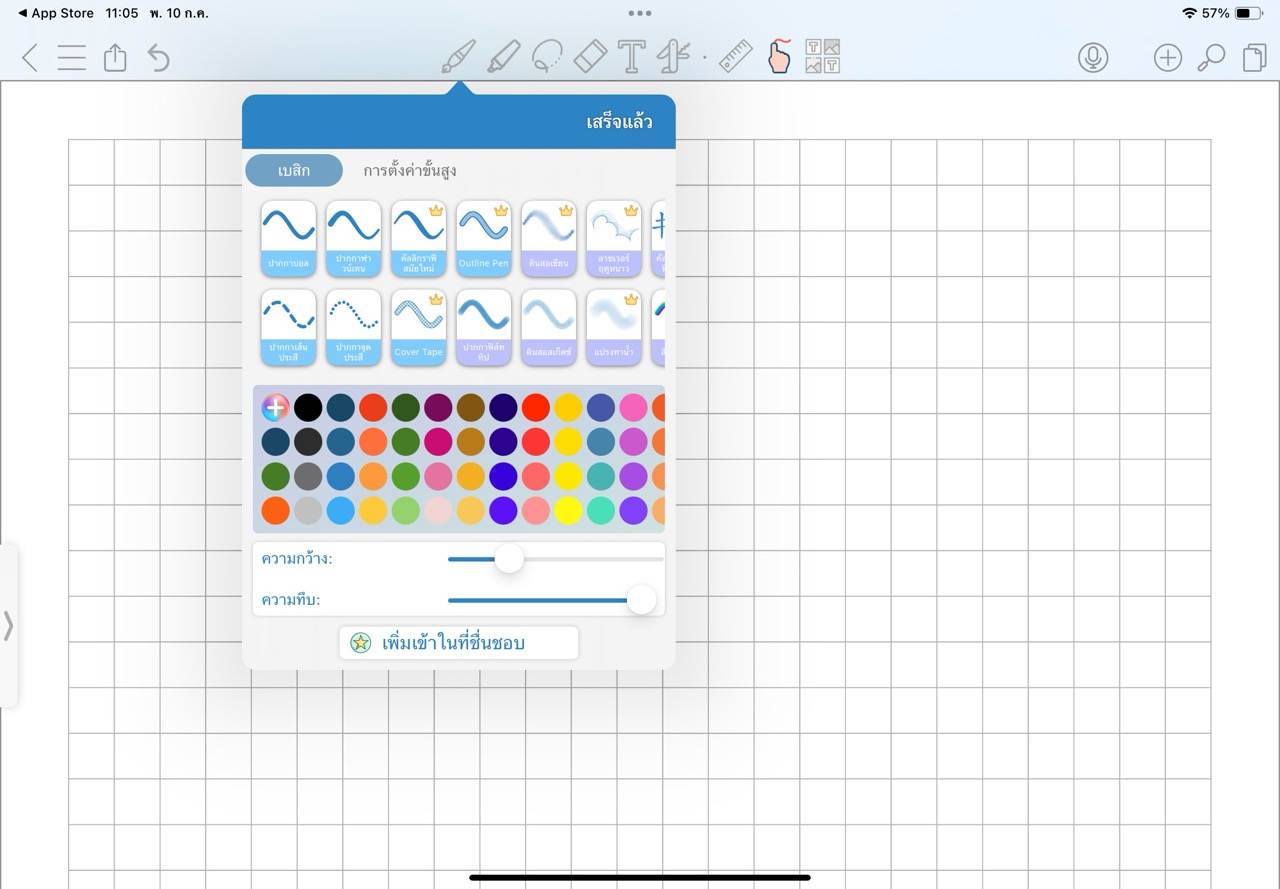1280x889 pixels.
Task: Open the Swiss army knife tools
Action: [673, 57]
